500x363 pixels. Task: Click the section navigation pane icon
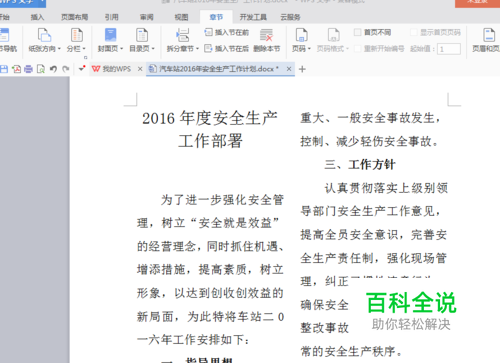coord(5,35)
